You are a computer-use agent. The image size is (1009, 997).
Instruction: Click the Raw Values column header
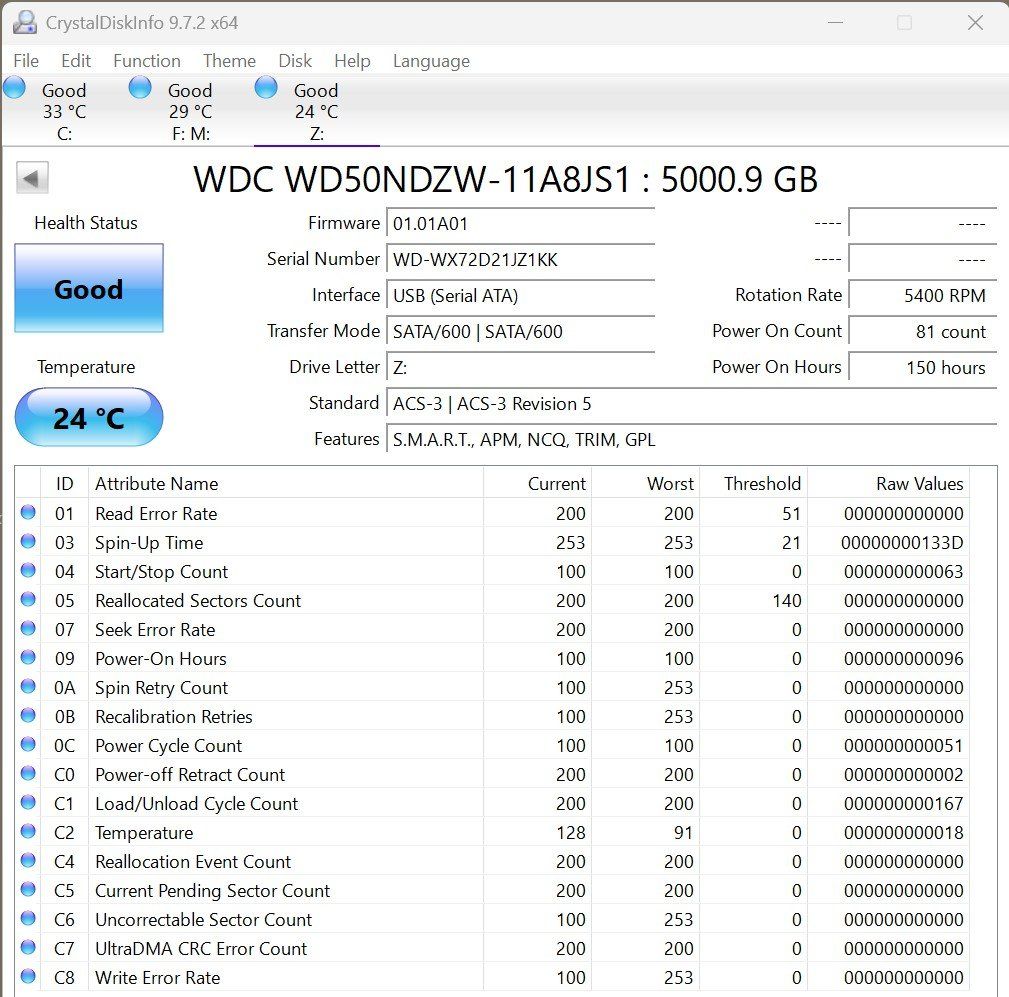[x=888, y=483]
